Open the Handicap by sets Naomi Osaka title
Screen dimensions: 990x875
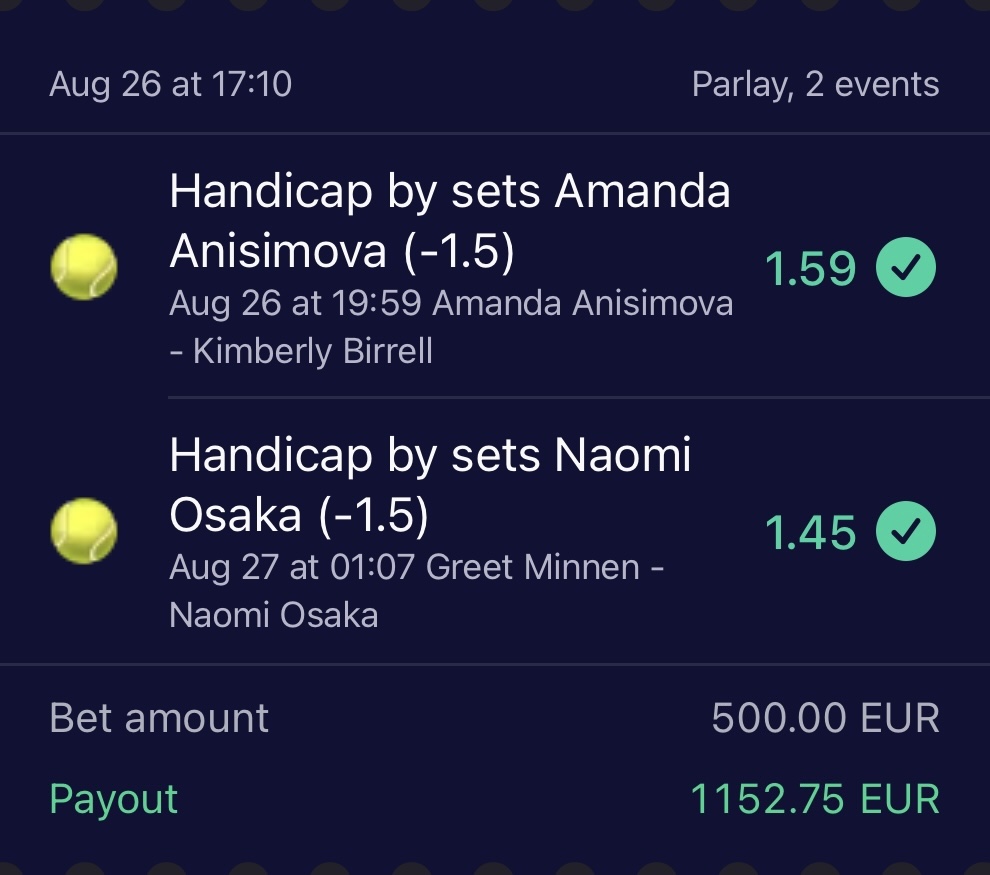(x=430, y=485)
